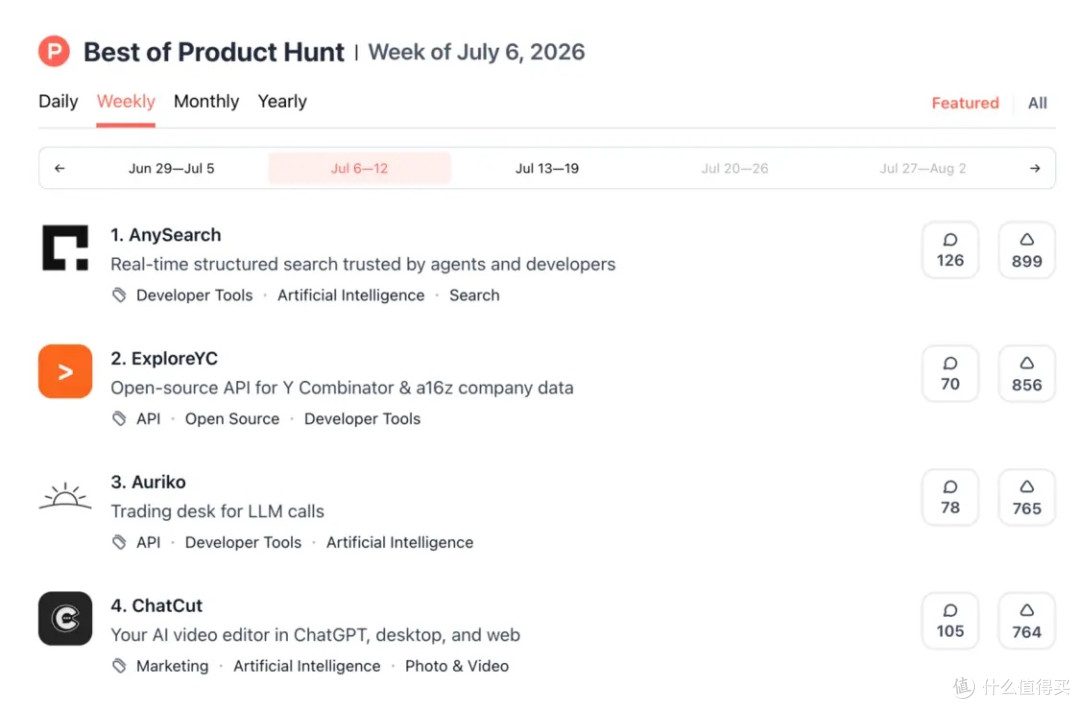Click the "Best of Product Hunt" heading

tap(214, 52)
